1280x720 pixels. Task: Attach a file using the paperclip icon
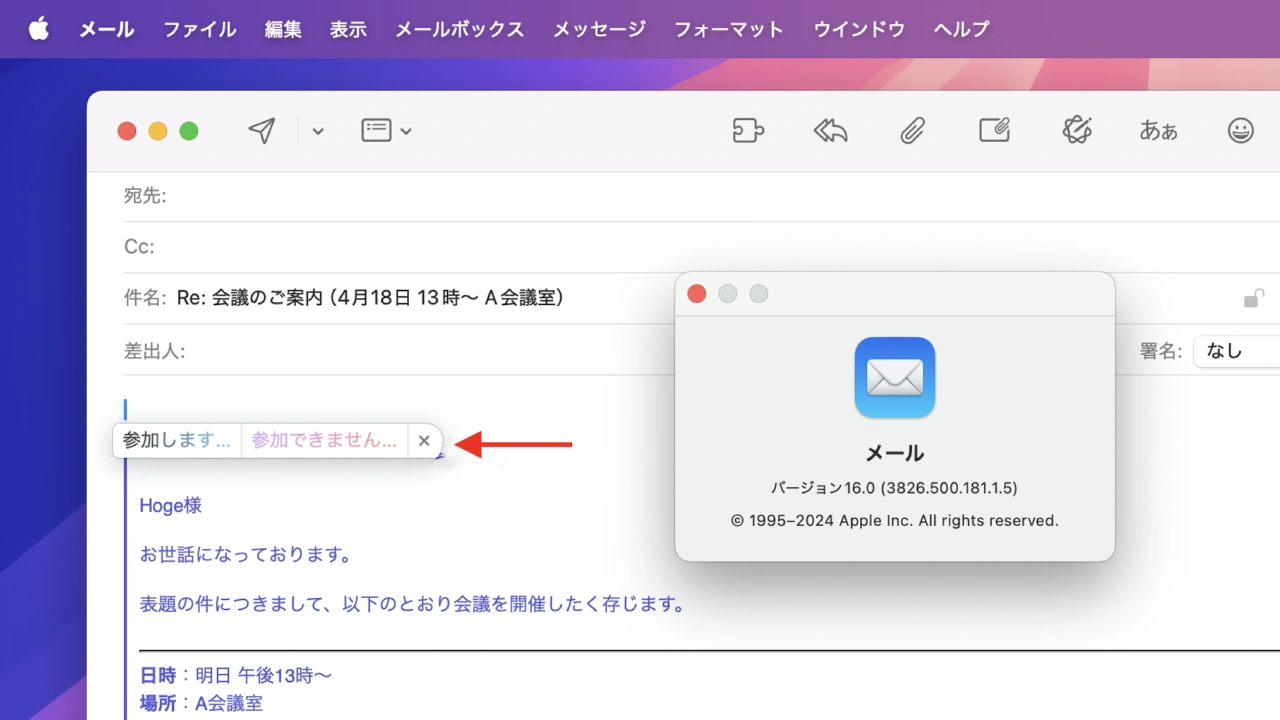pyautogui.click(x=912, y=131)
